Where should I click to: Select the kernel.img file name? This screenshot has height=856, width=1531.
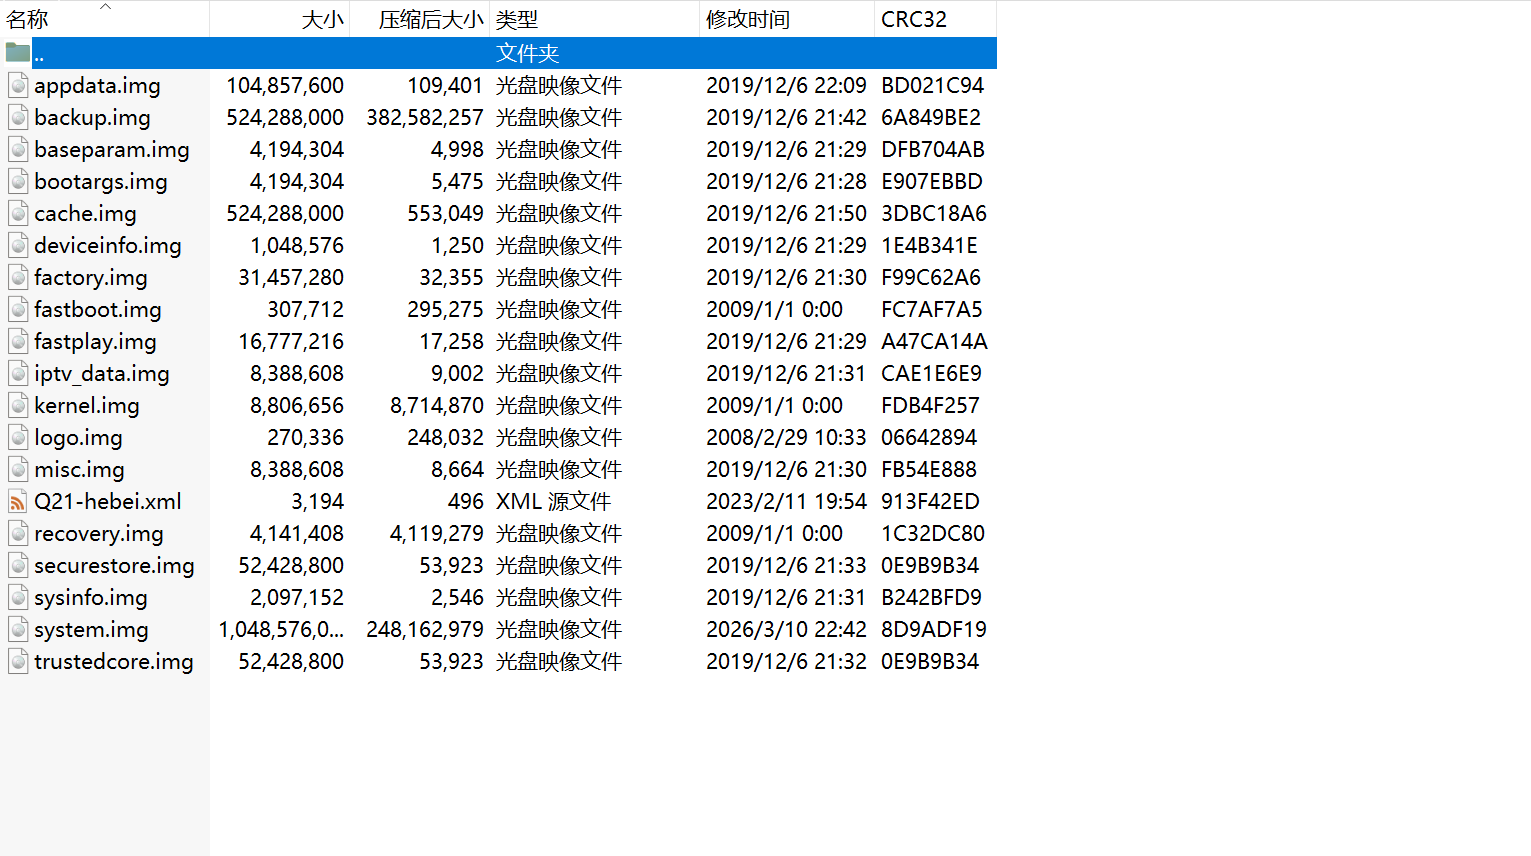[87, 405]
